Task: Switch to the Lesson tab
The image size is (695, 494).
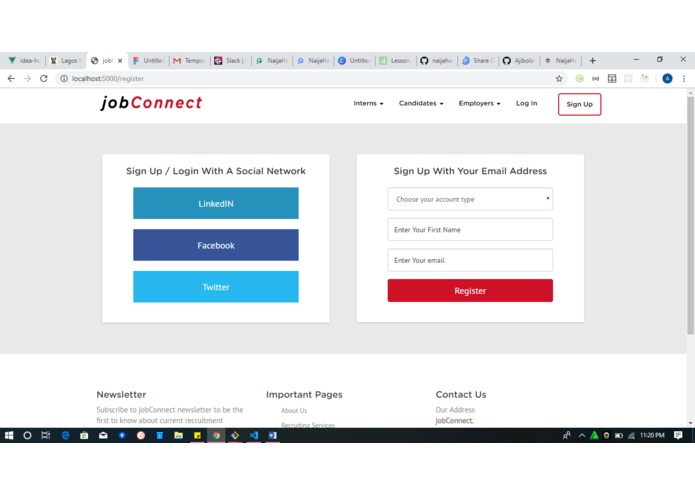Action: click(x=395, y=60)
